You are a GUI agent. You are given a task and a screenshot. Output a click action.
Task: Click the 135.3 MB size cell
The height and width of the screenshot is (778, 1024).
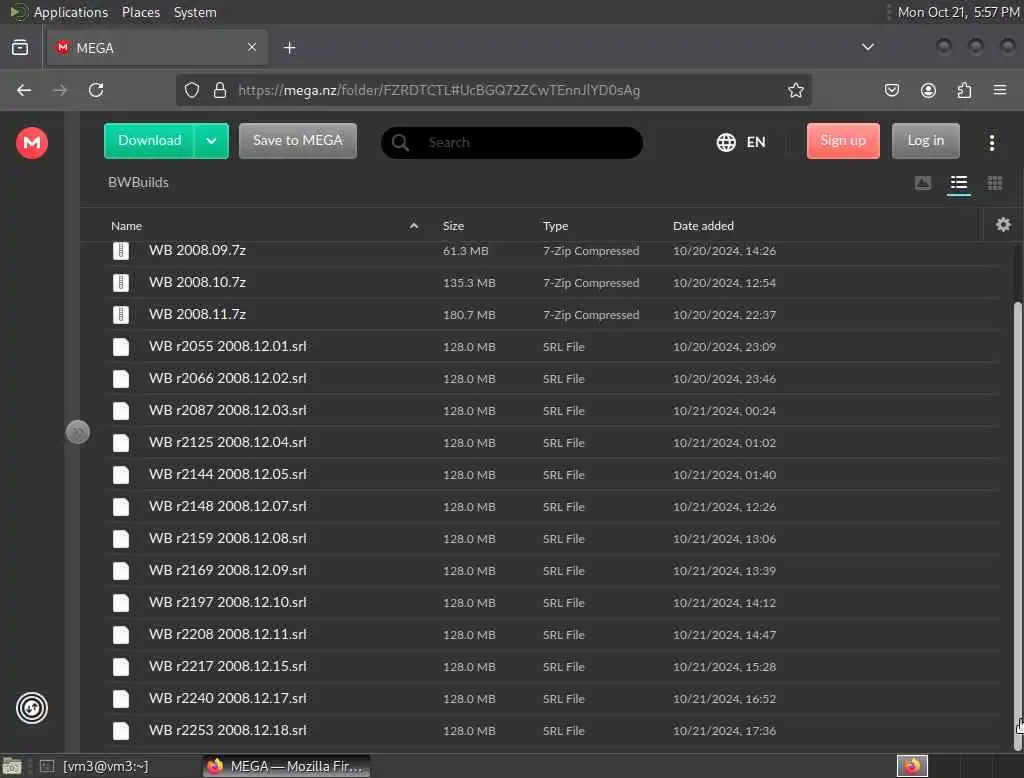coord(469,283)
